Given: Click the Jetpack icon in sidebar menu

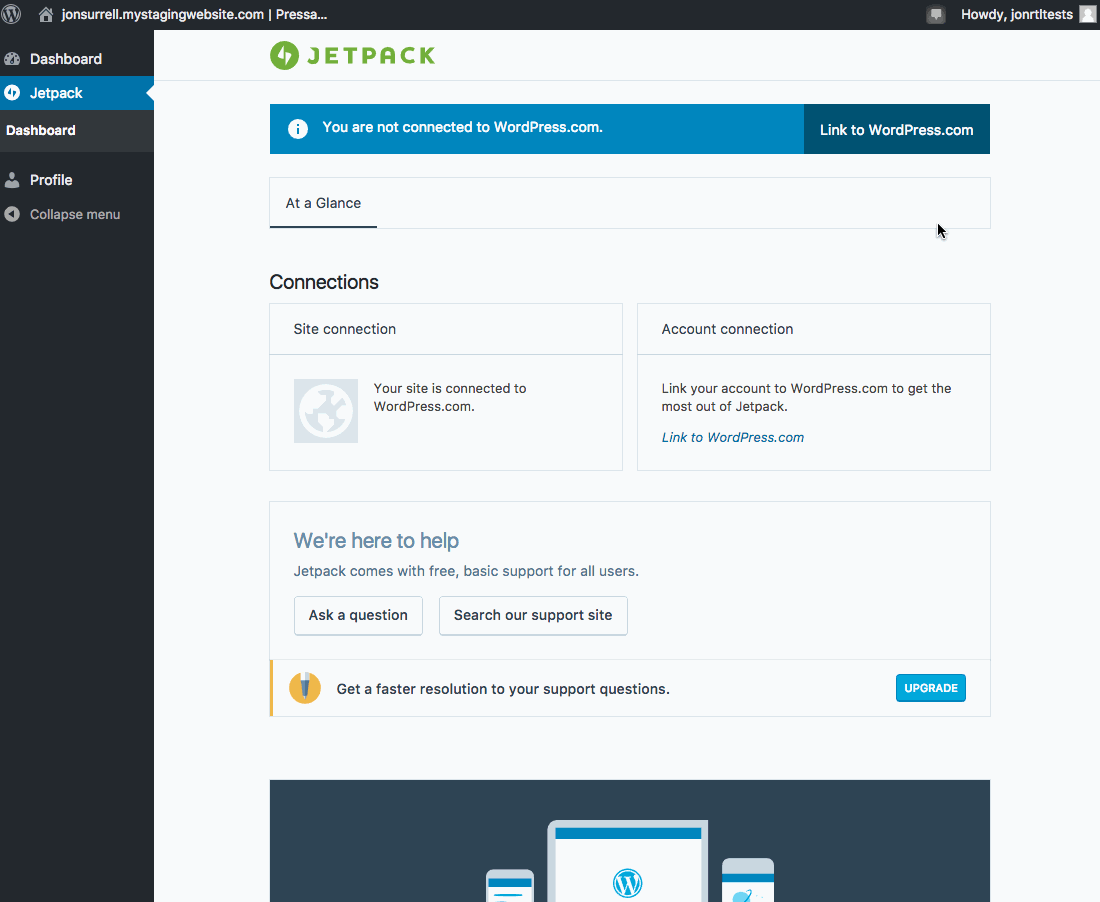Looking at the screenshot, I should 12,93.
